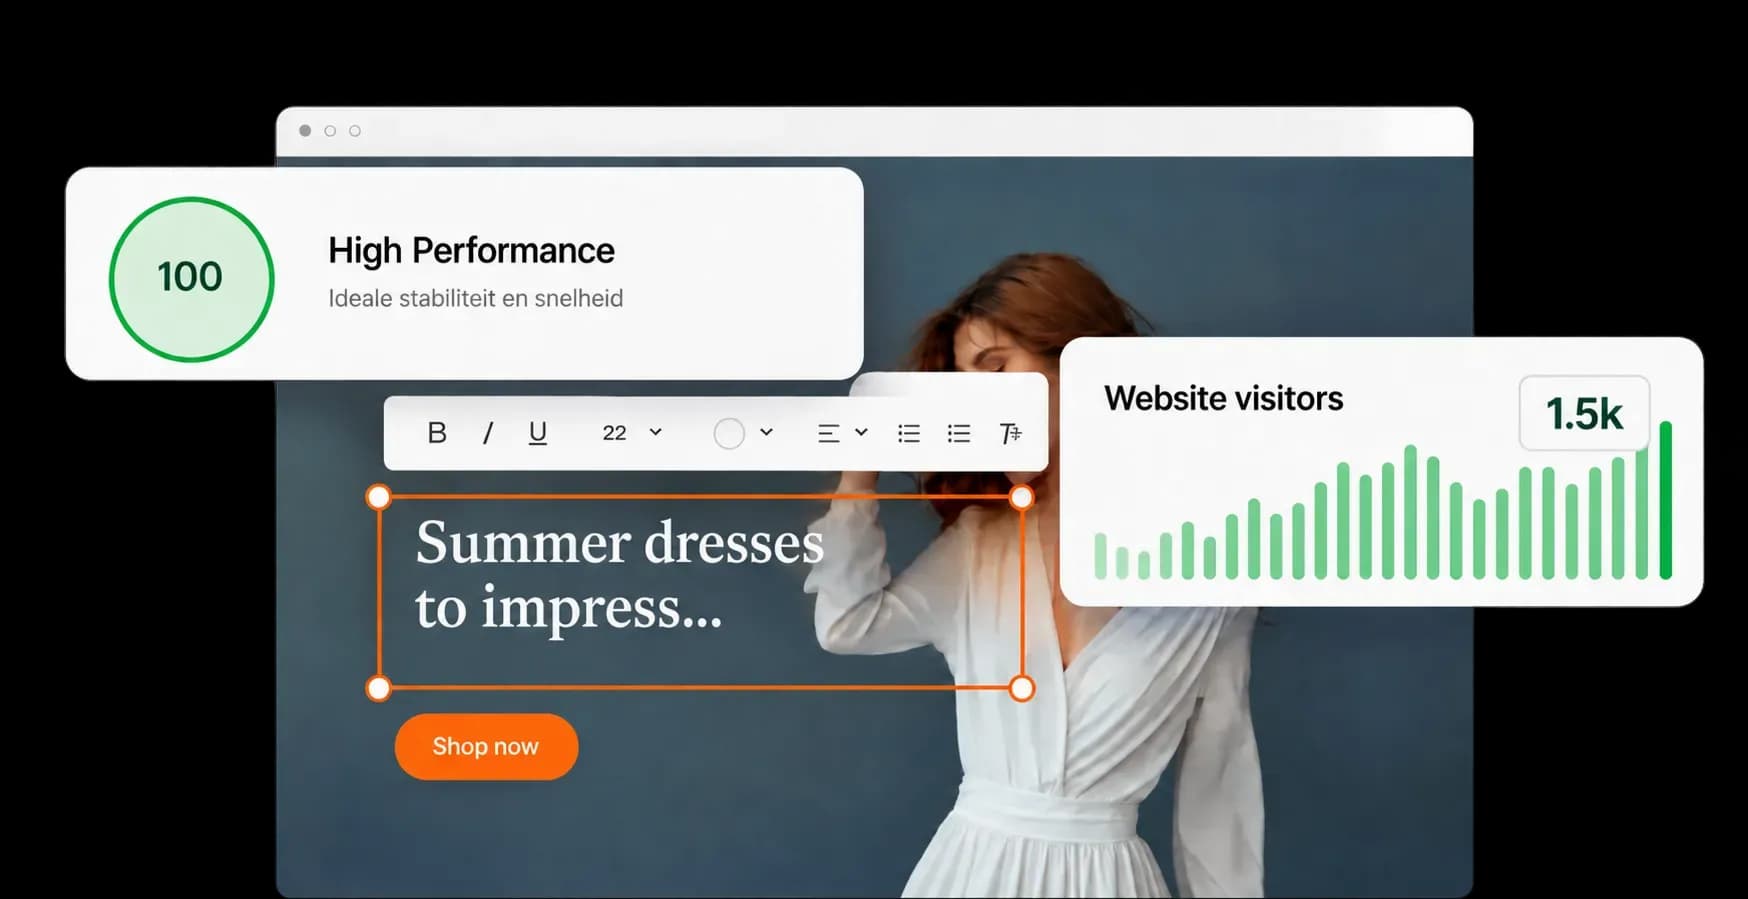
Task: Select the tallest dark green chart bar
Action: coord(1665,500)
